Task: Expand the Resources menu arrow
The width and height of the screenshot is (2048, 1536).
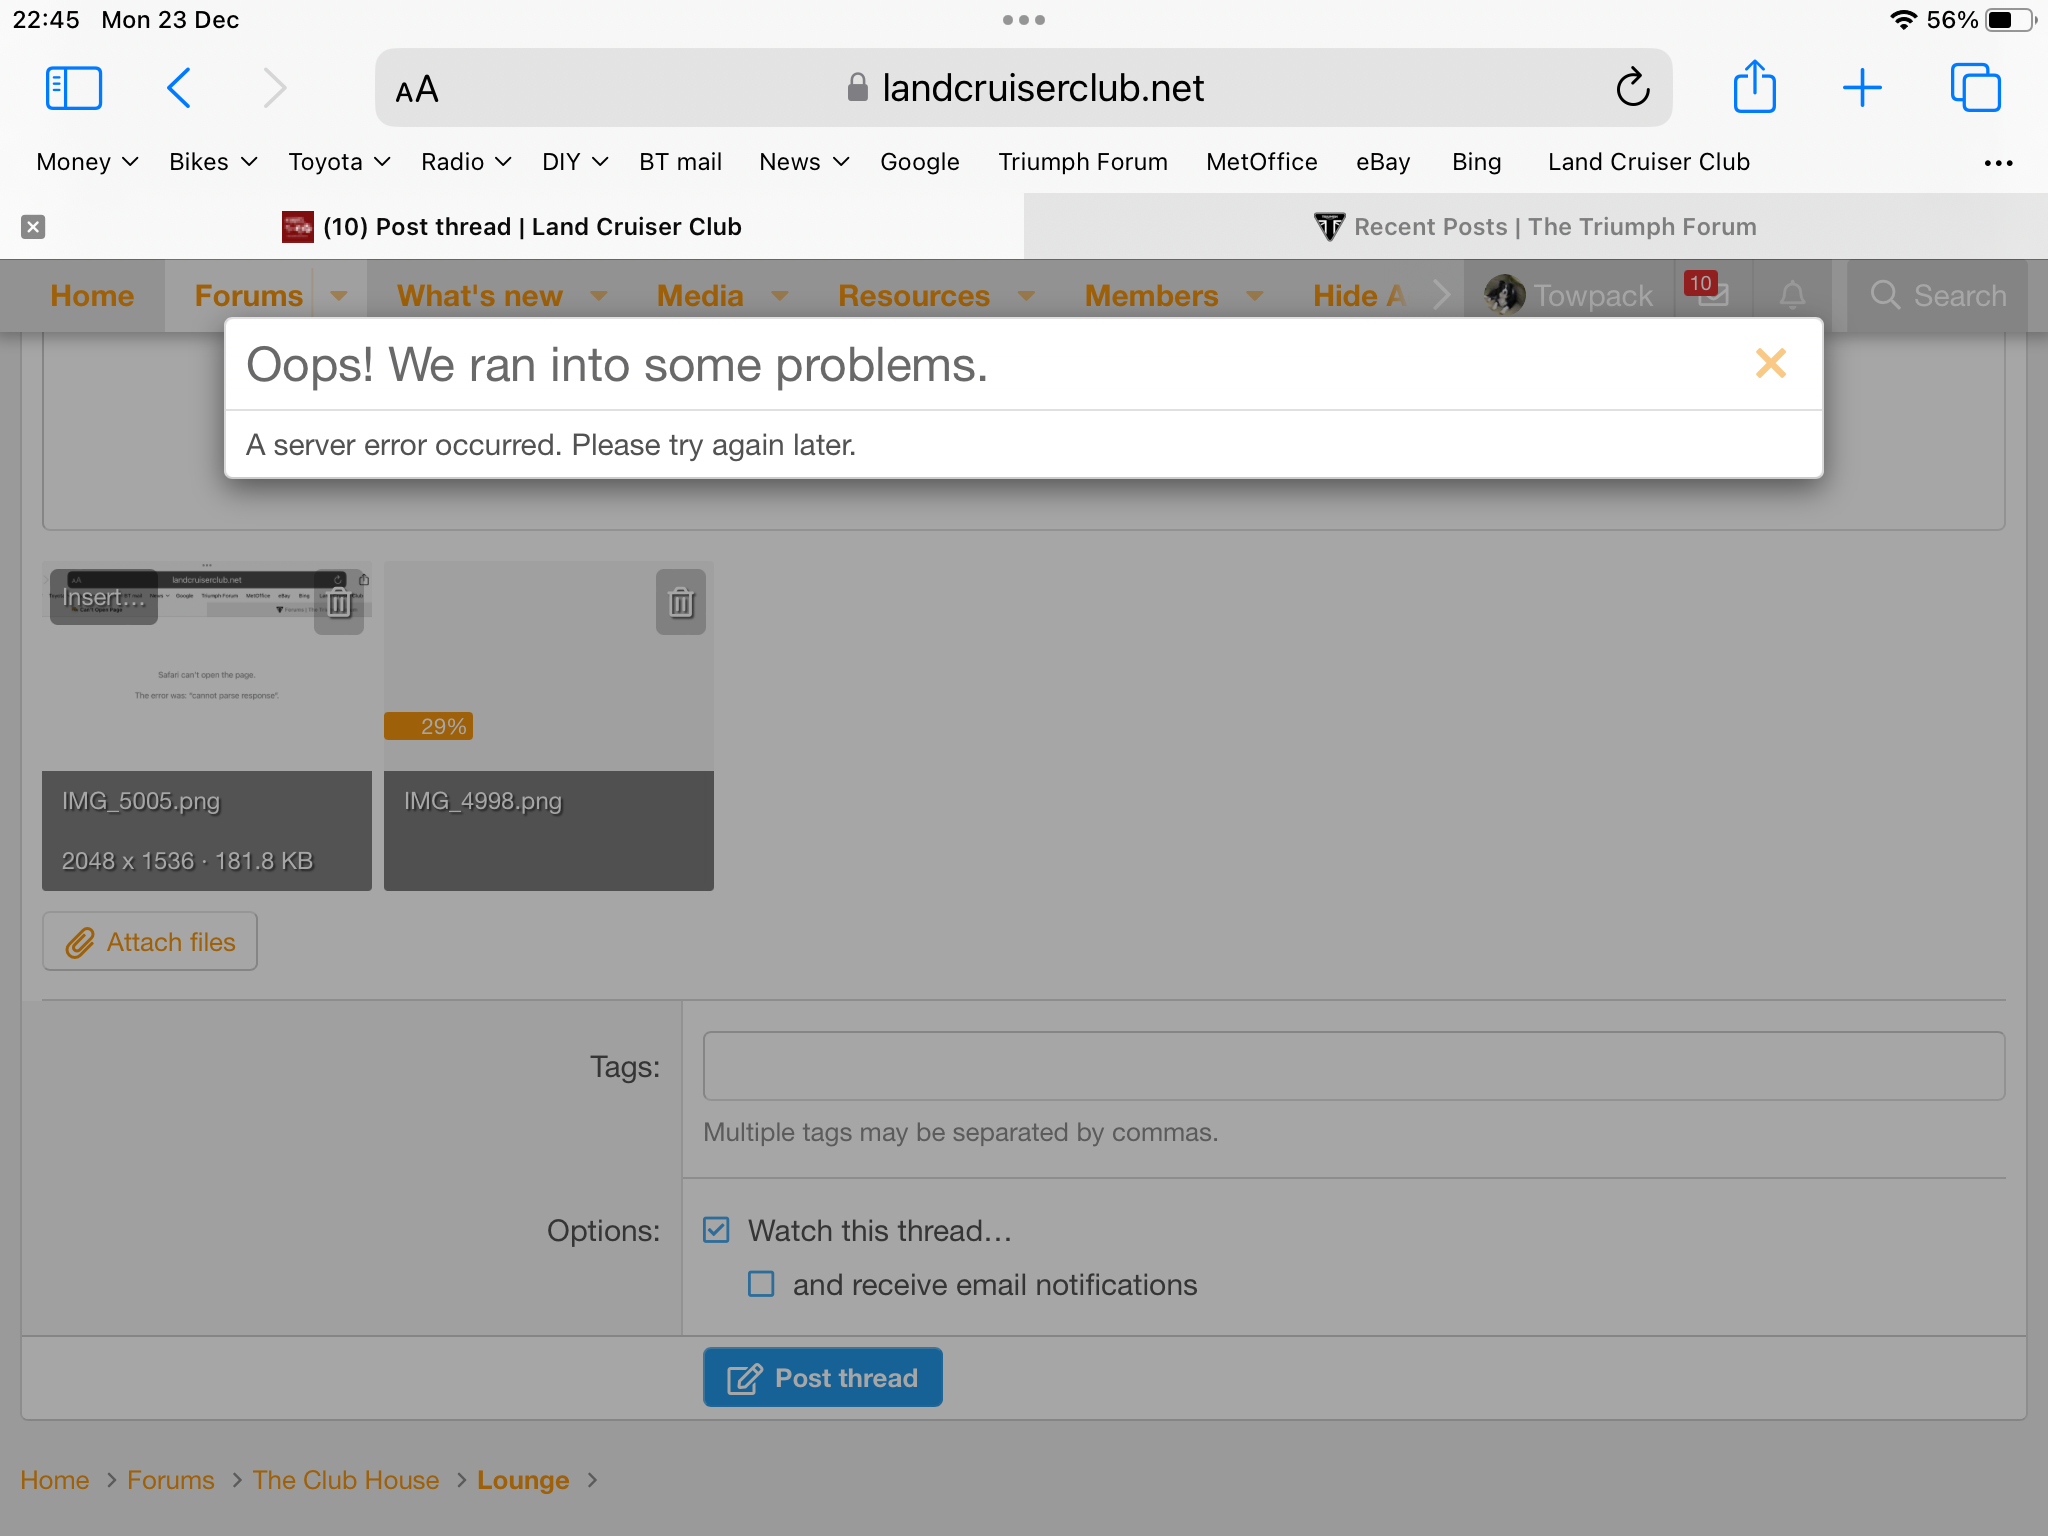Action: (x=1026, y=296)
